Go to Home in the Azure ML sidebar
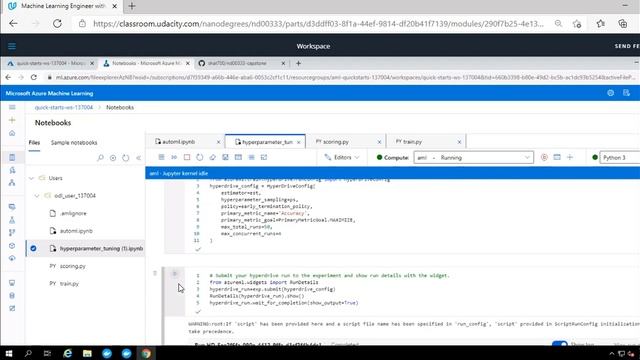The width and height of the screenshot is (640, 360). 12,133
